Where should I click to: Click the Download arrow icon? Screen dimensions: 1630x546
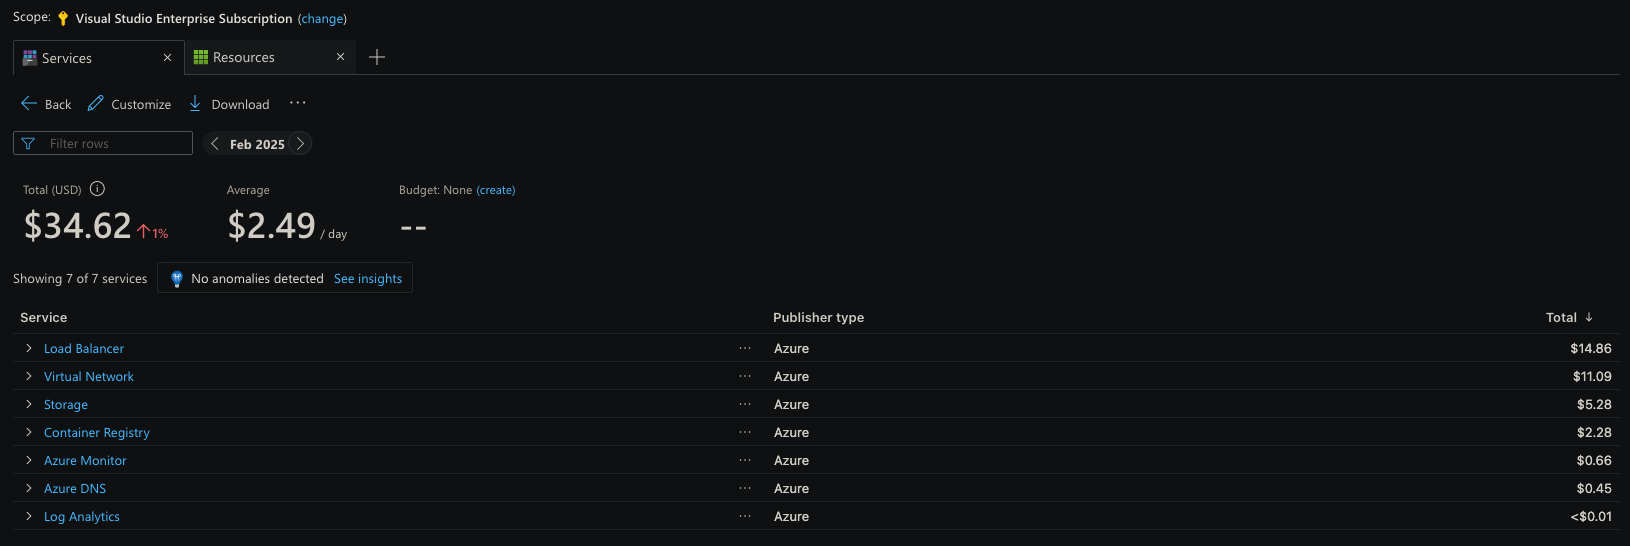195,104
